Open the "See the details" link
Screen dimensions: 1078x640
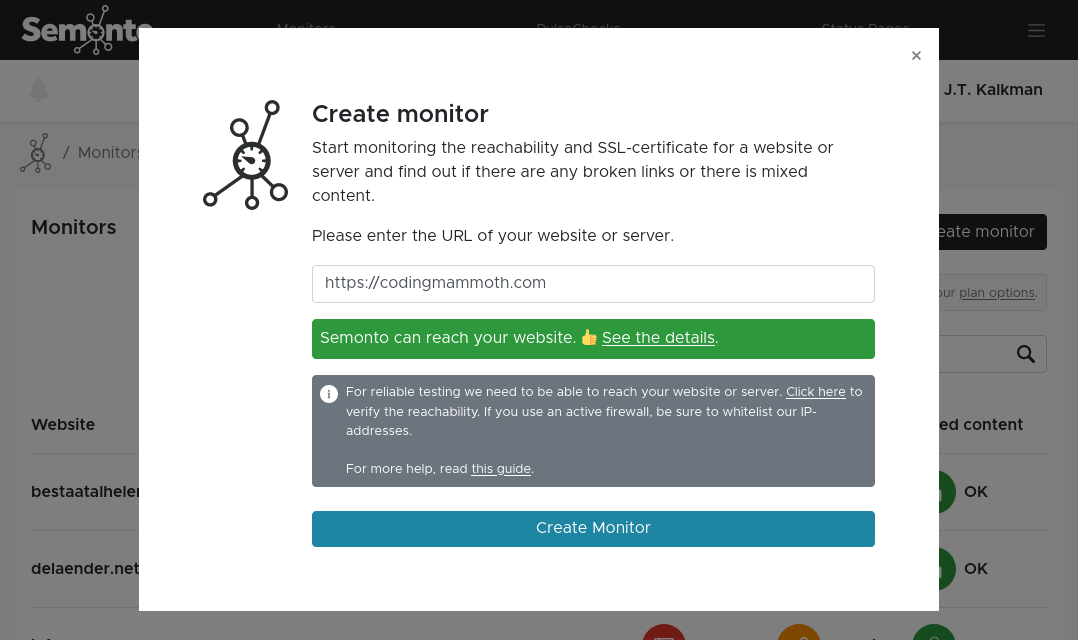tap(658, 338)
